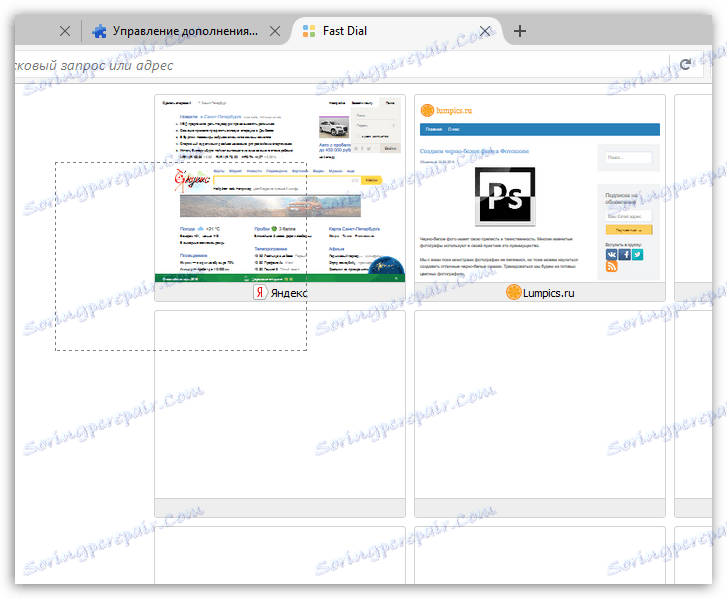Open a new tab with plus button
This screenshot has width=727, height=599.
coord(520,31)
